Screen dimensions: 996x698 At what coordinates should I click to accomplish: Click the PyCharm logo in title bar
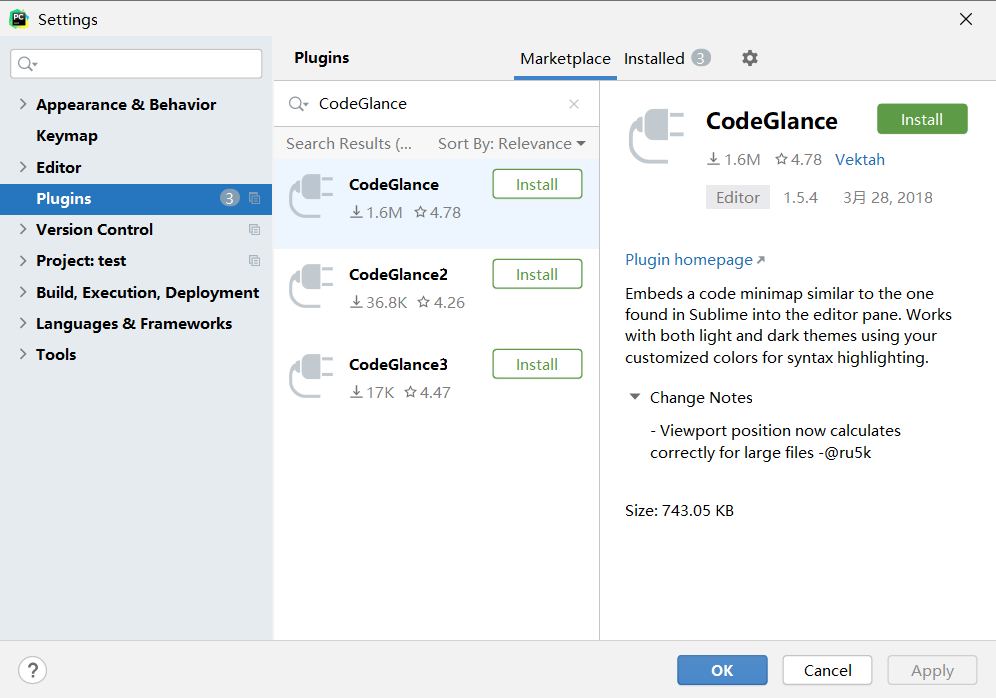click(x=19, y=19)
